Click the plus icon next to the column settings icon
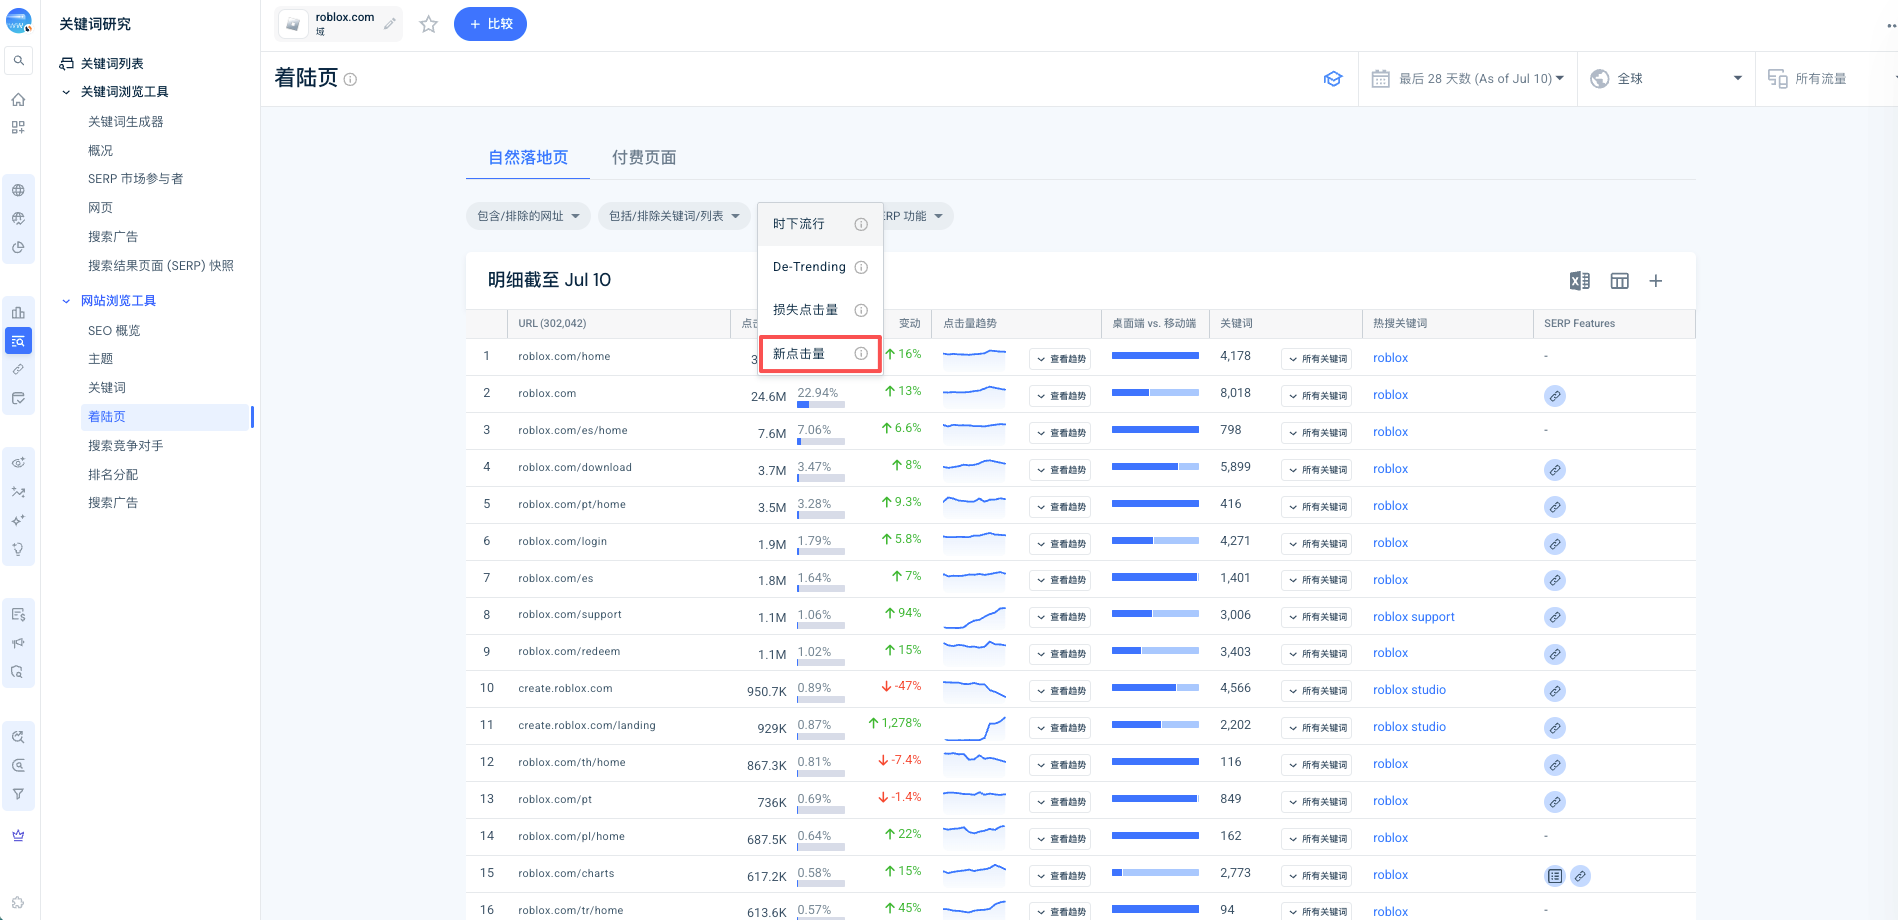Viewport: 1898px width, 920px height. pos(1656,281)
